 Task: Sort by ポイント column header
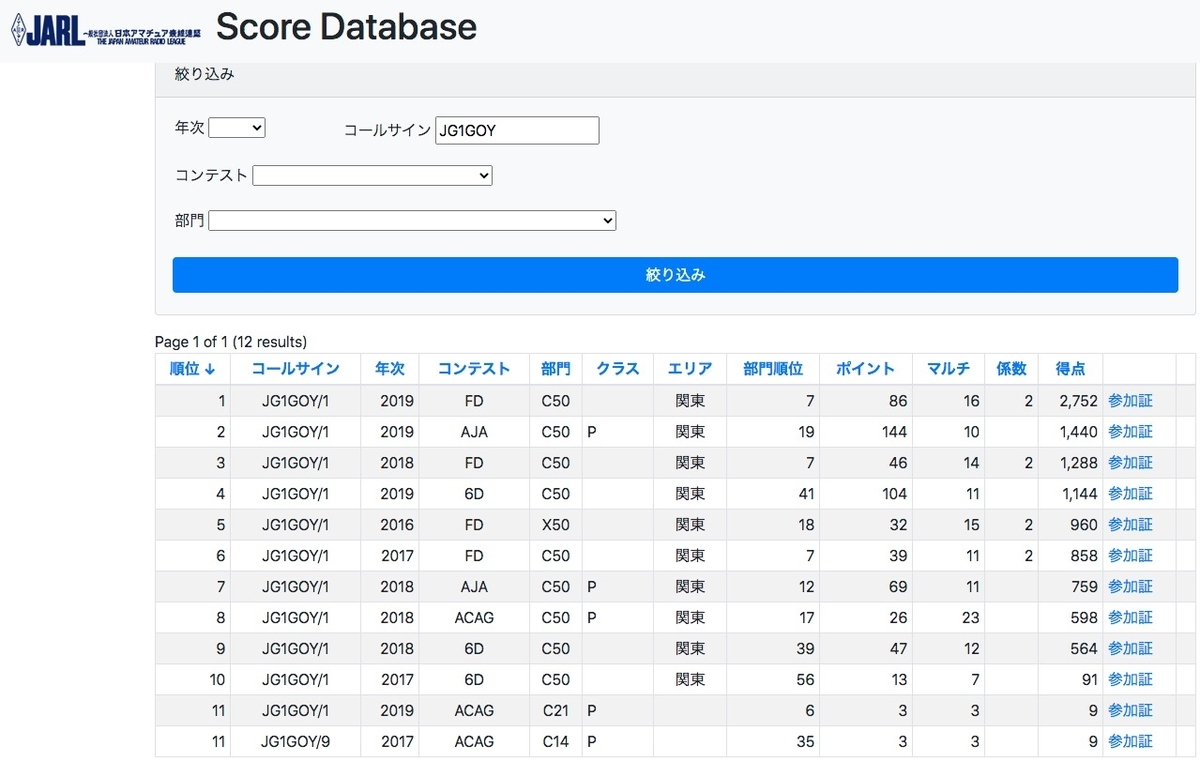(865, 369)
